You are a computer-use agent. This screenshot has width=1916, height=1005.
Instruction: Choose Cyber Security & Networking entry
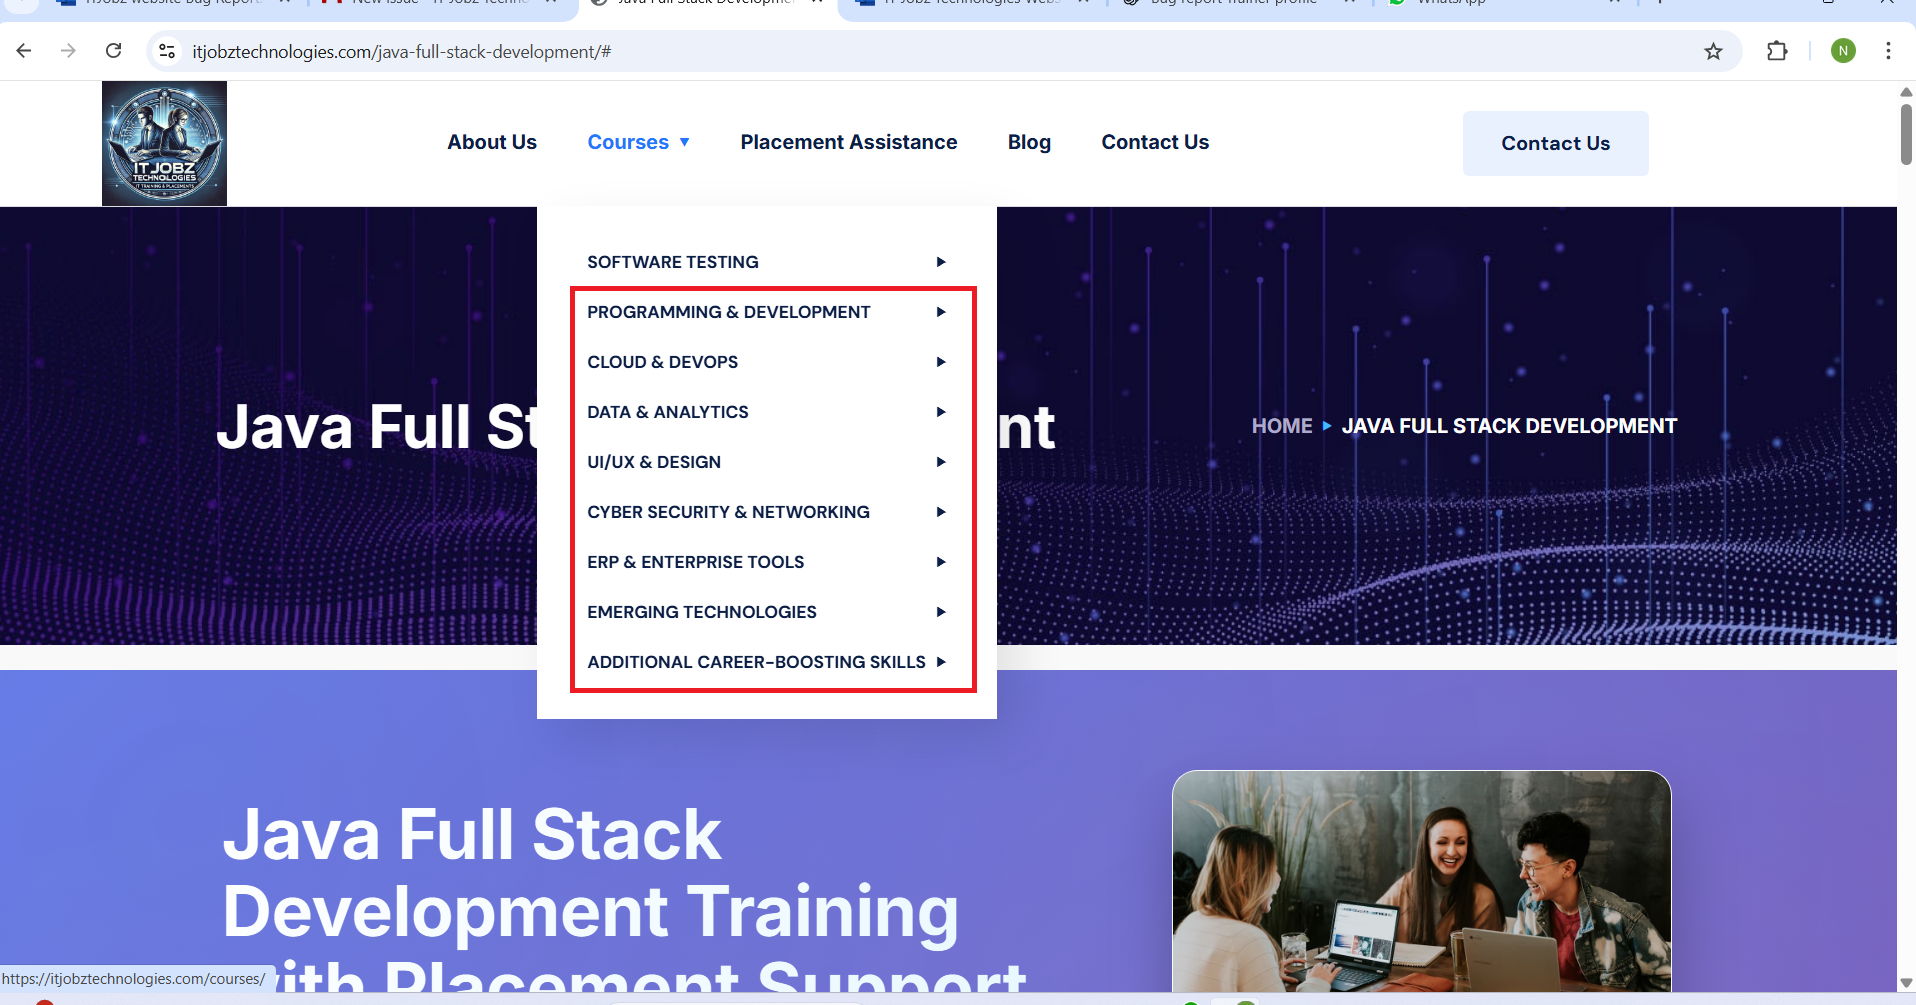click(728, 512)
